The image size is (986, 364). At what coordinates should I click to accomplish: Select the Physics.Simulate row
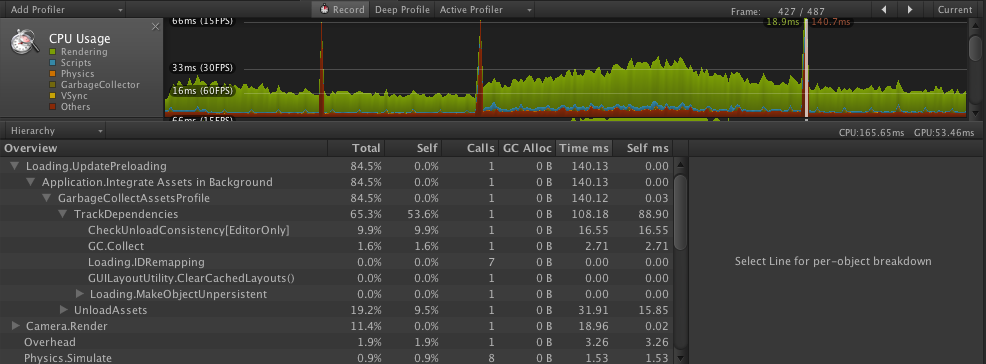(x=336, y=358)
